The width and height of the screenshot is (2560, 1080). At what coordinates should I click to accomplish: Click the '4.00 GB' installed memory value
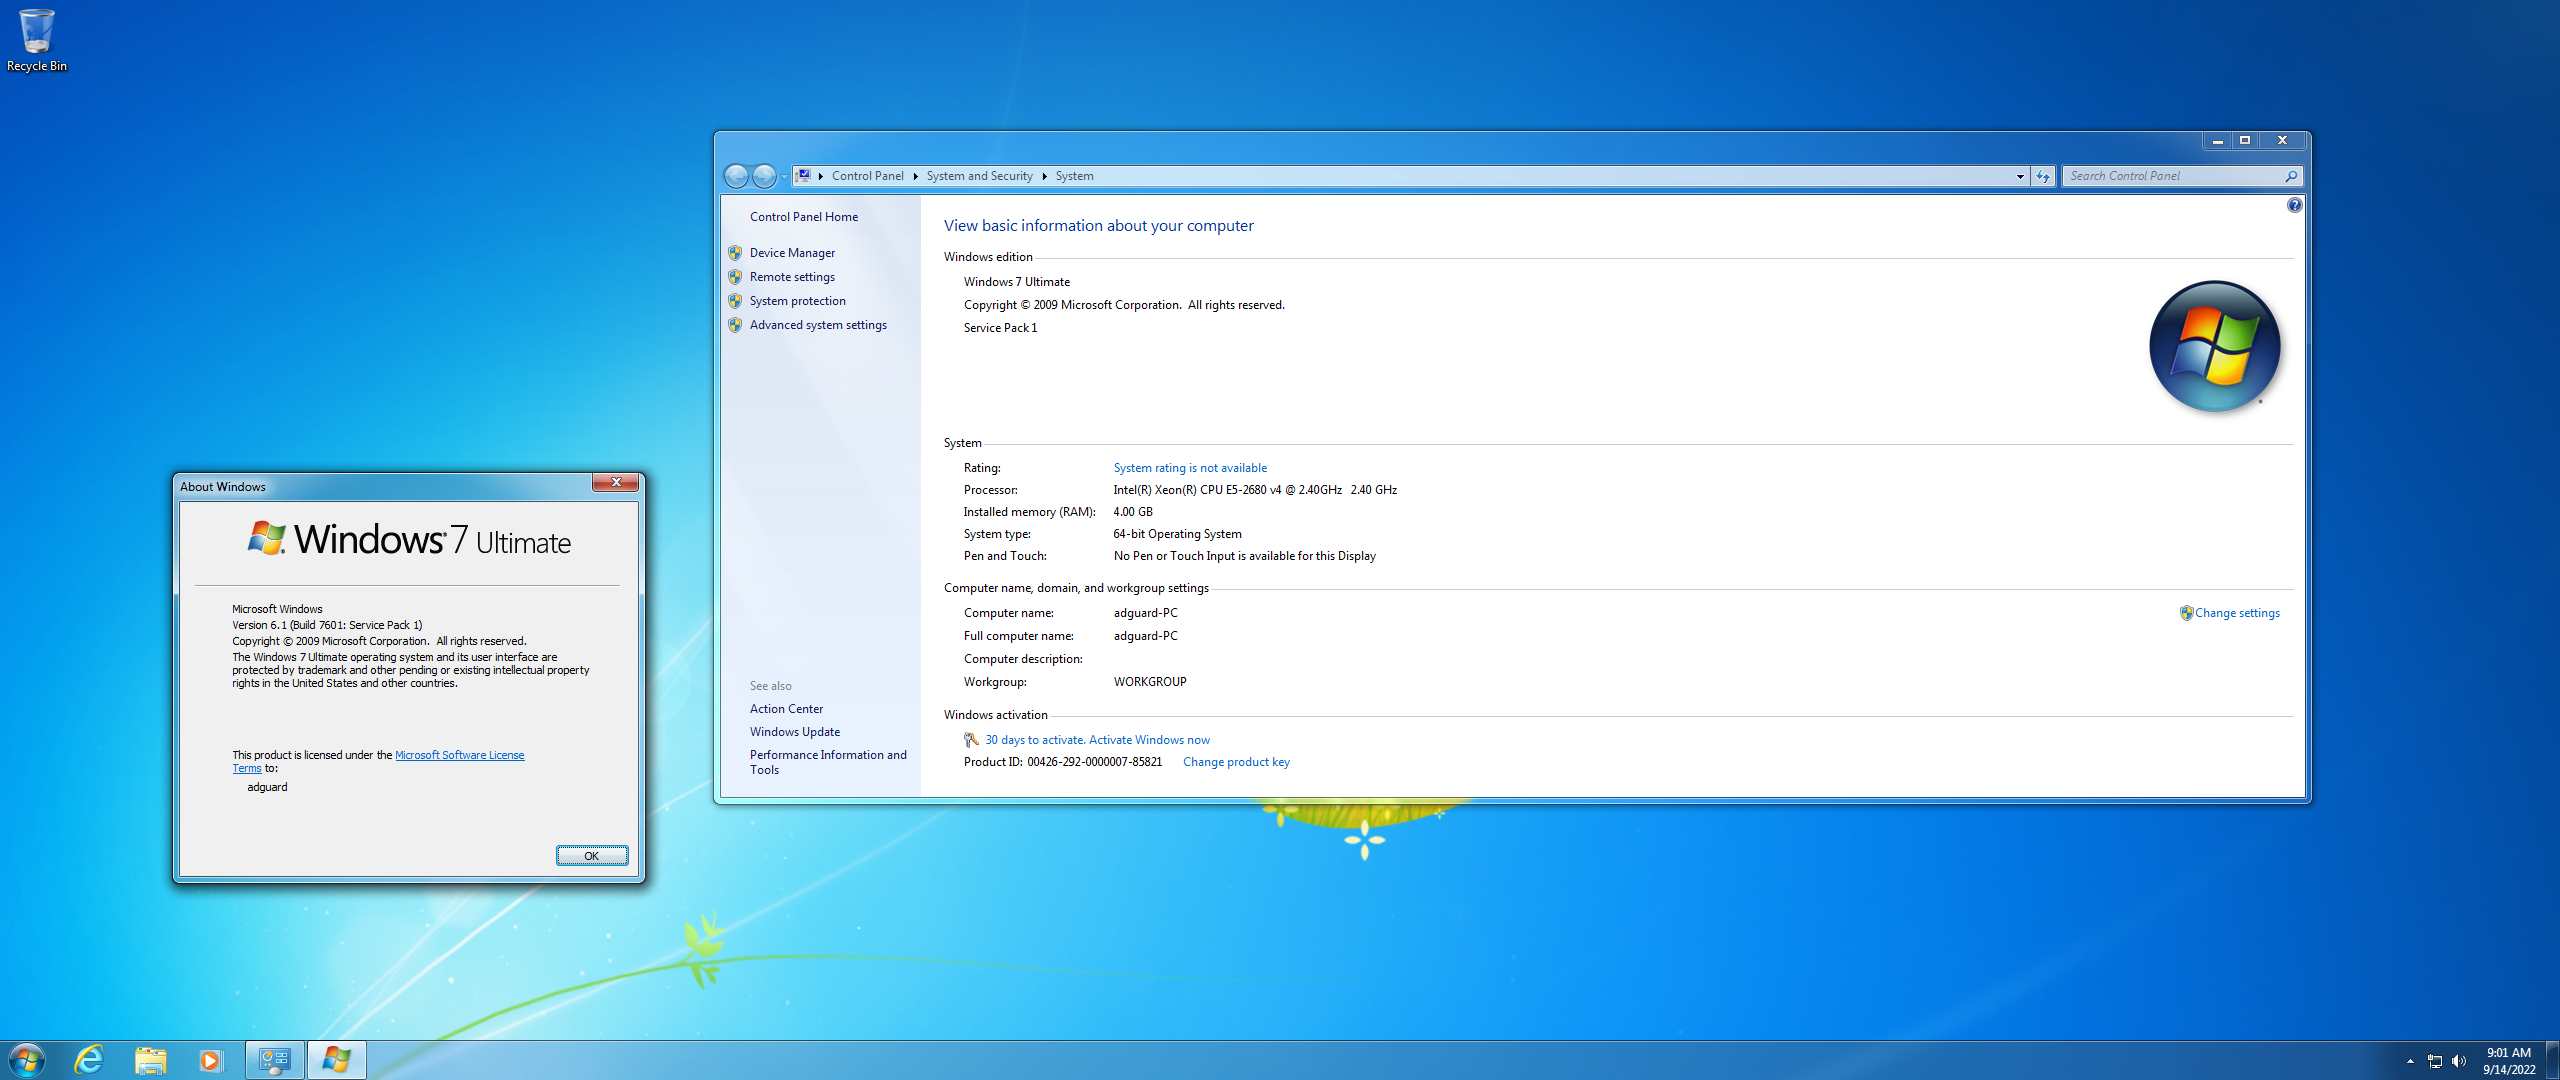coord(1133,512)
